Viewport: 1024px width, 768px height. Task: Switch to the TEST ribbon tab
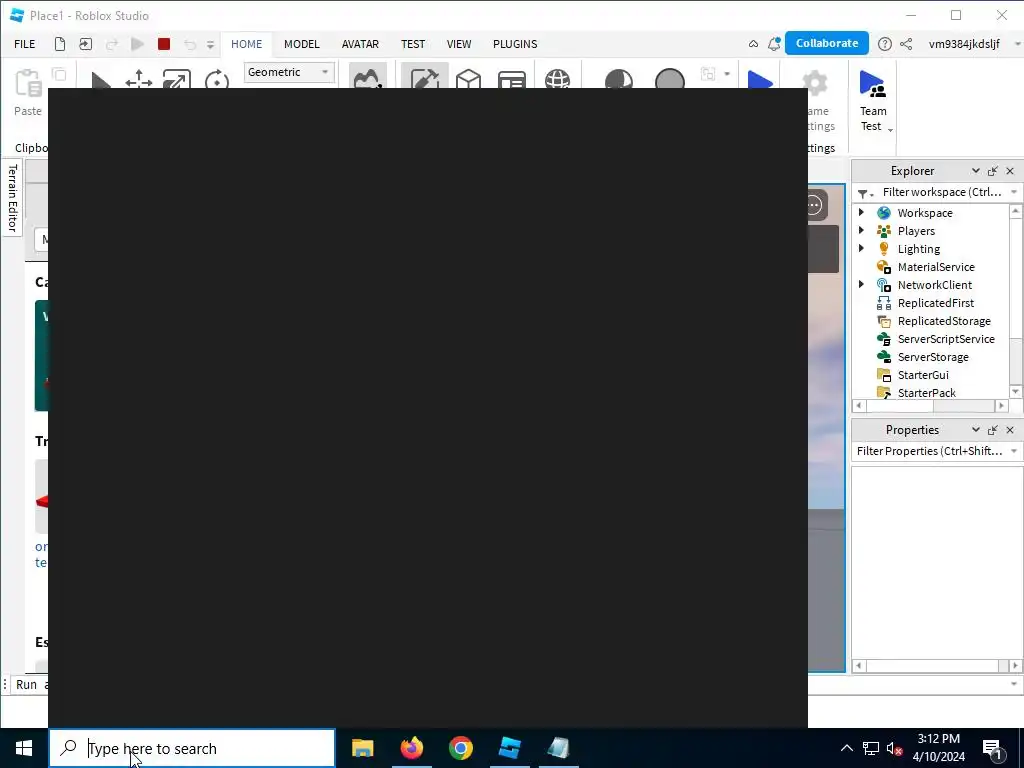[413, 44]
